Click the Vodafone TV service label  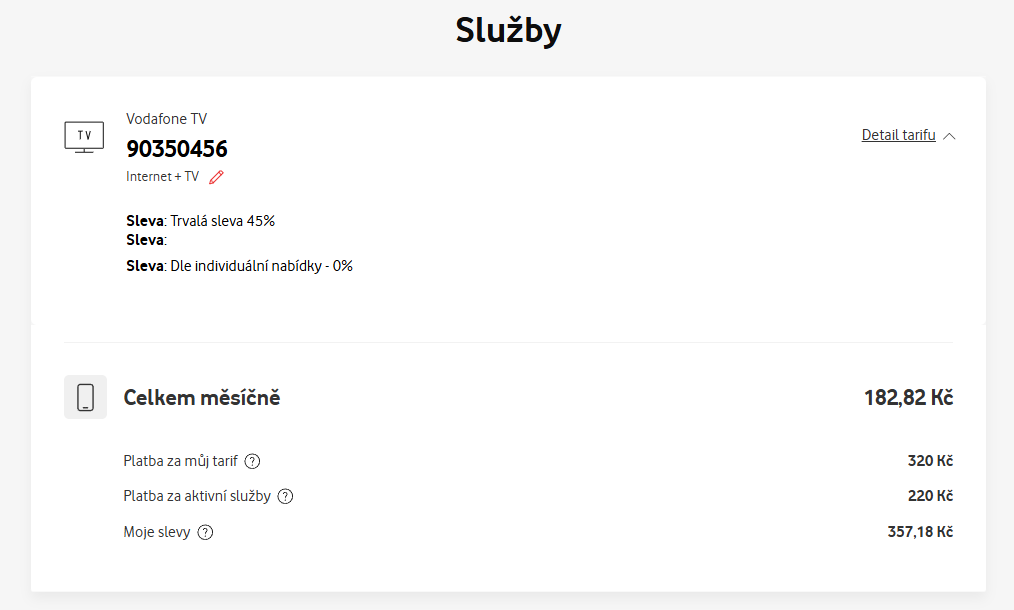pos(166,118)
